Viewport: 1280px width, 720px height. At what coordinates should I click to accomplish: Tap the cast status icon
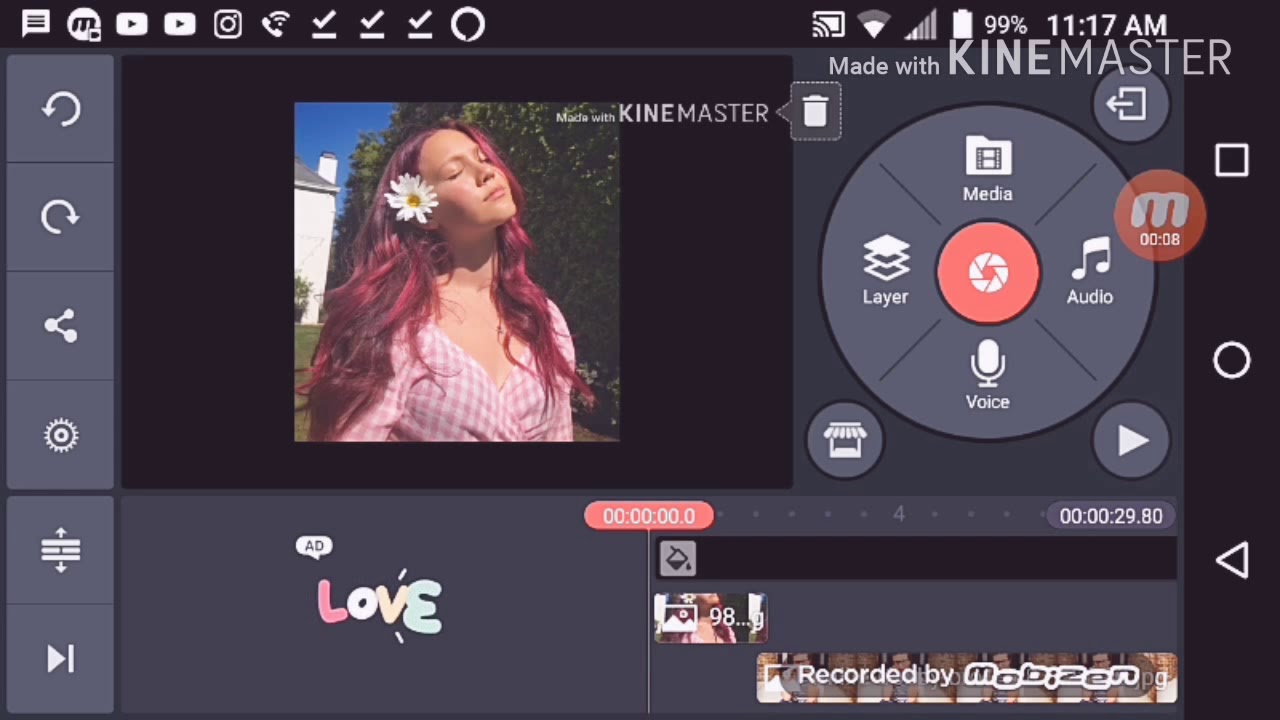(829, 25)
